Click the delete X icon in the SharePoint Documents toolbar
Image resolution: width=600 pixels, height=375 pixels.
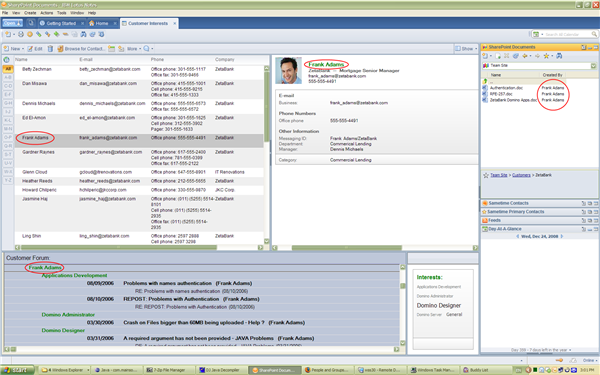coord(507,56)
